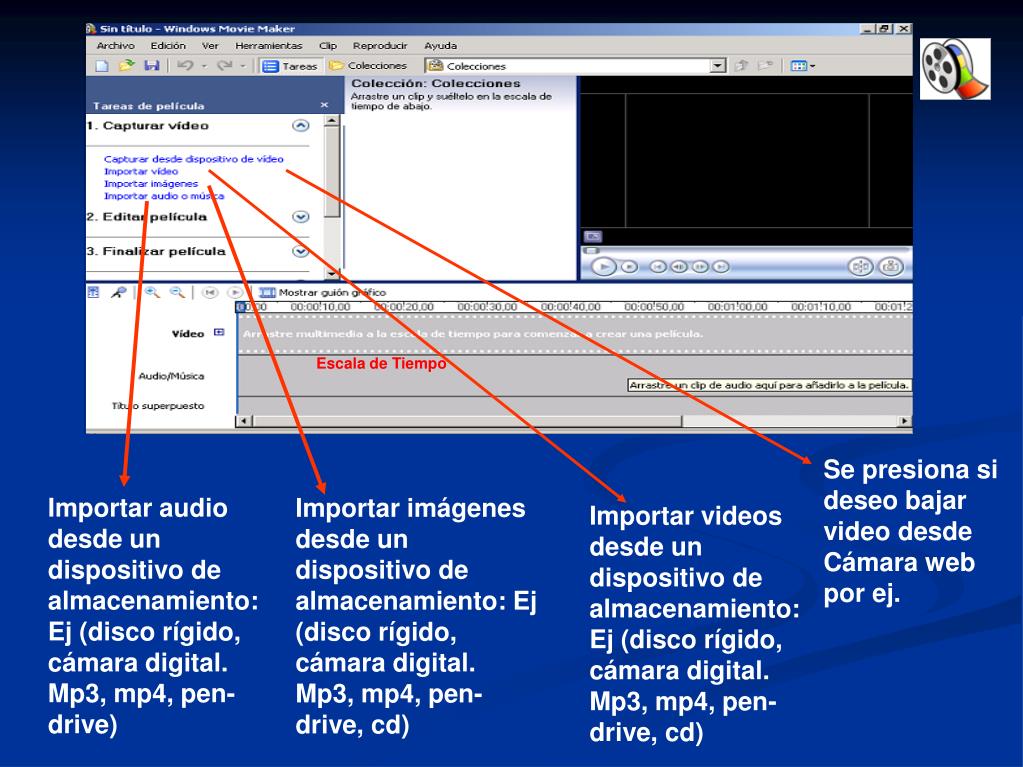Zoom out on the timeline with magnifier minus
Image resolution: width=1023 pixels, height=767 pixels.
point(177,292)
